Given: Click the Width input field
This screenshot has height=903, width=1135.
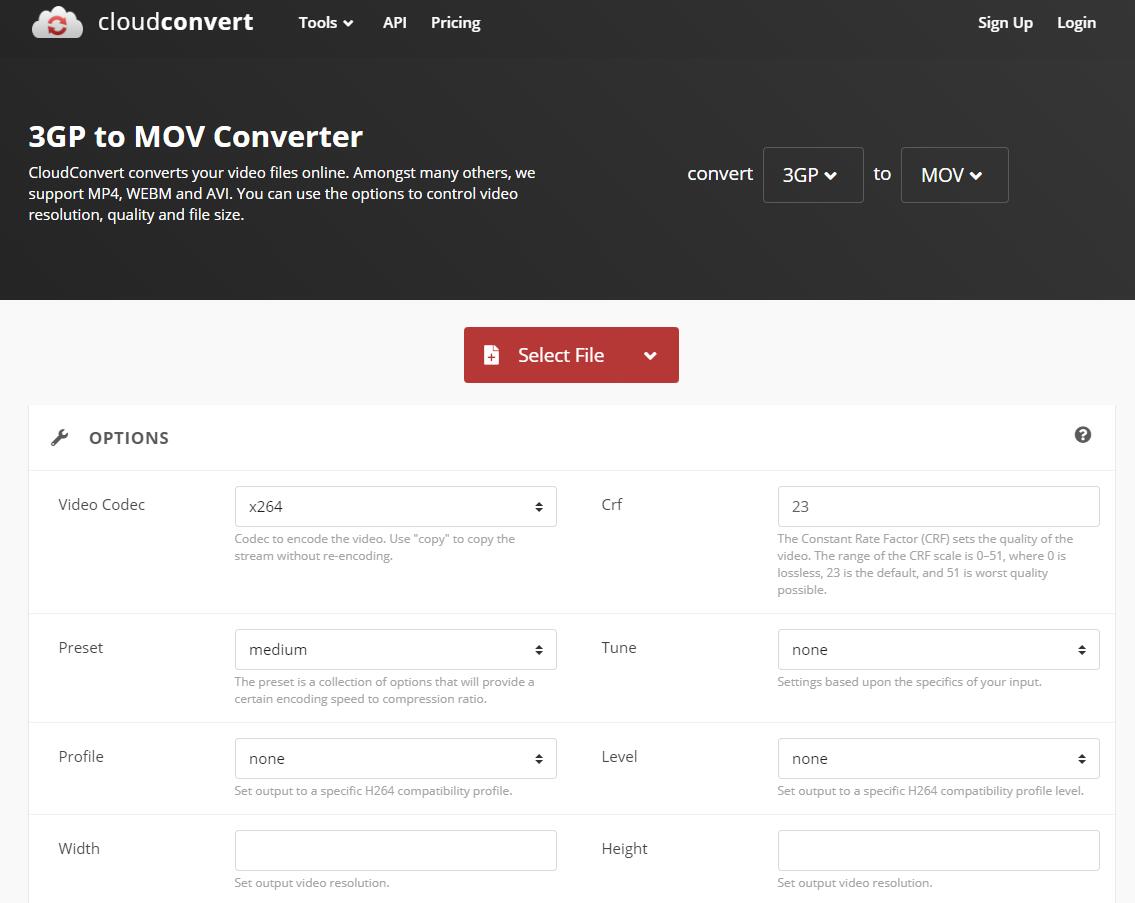Looking at the screenshot, I should pos(395,850).
